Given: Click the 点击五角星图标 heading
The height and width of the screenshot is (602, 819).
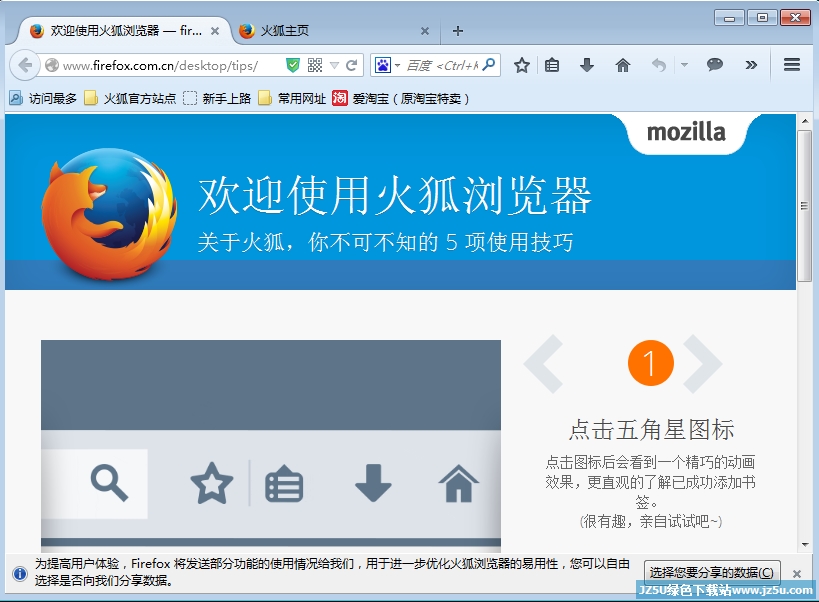Looking at the screenshot, I should pos(651,429).
